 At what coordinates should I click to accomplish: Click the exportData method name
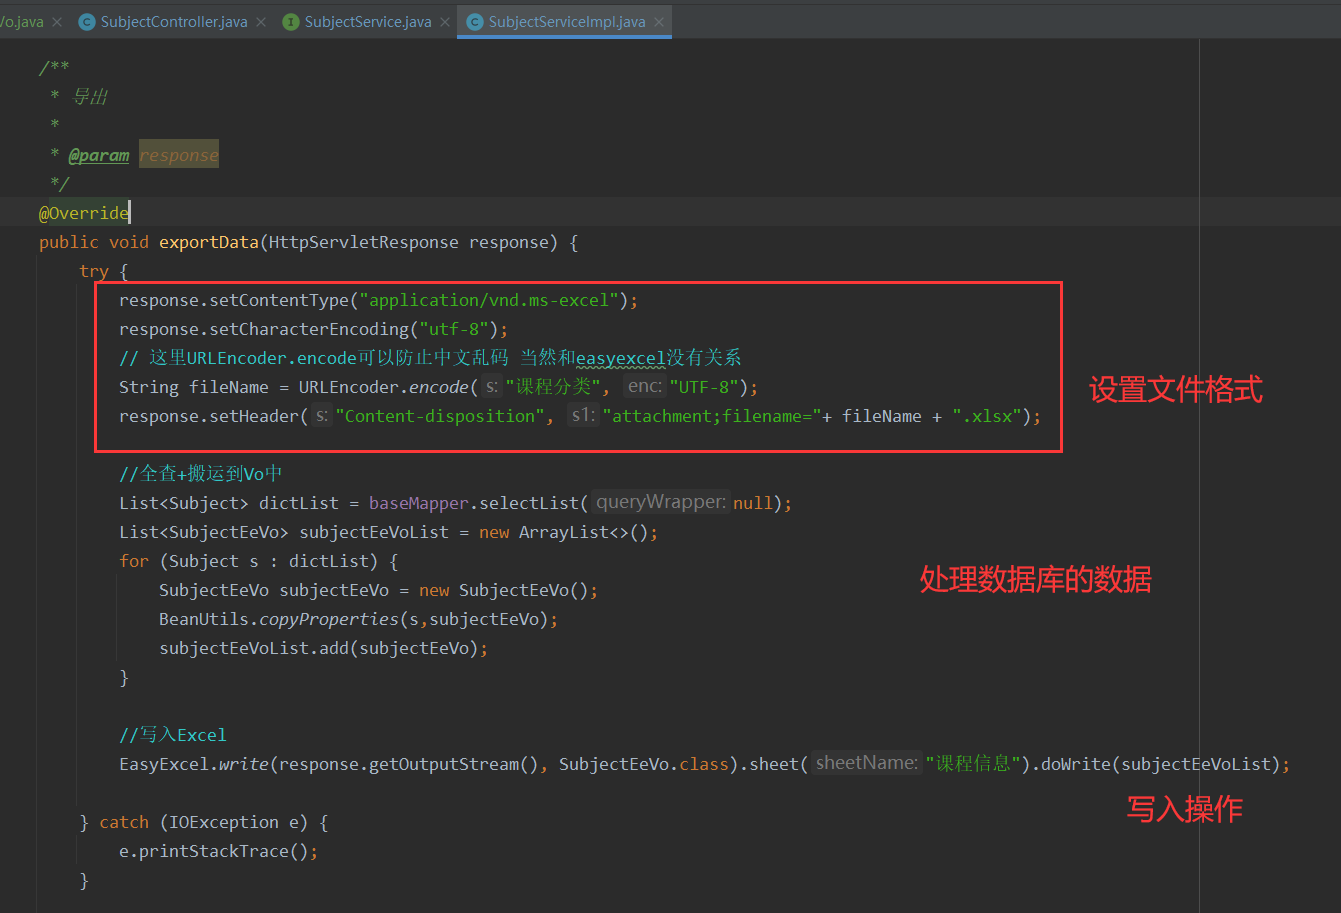(x=209, y=242)
